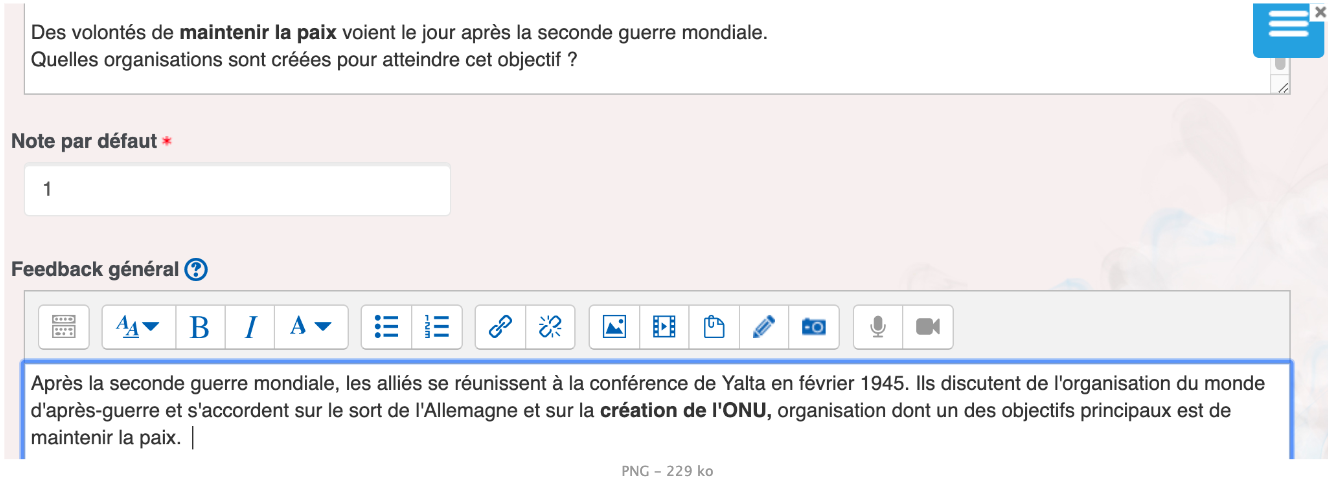This screenshot has width=1328, height=478.
Task: Open the paragraph styles dropdown
Action: [x=138, y=327]
